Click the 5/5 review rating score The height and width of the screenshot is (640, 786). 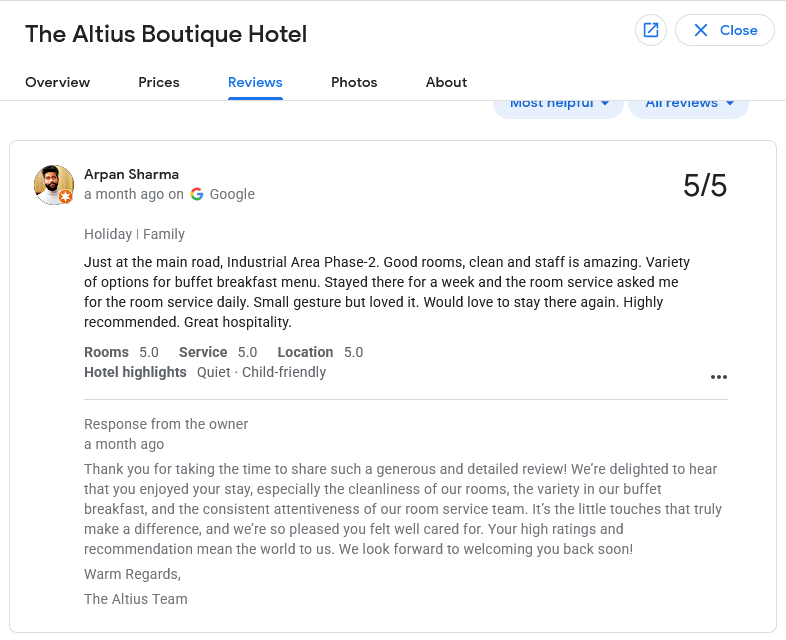(x=705, y=185)
